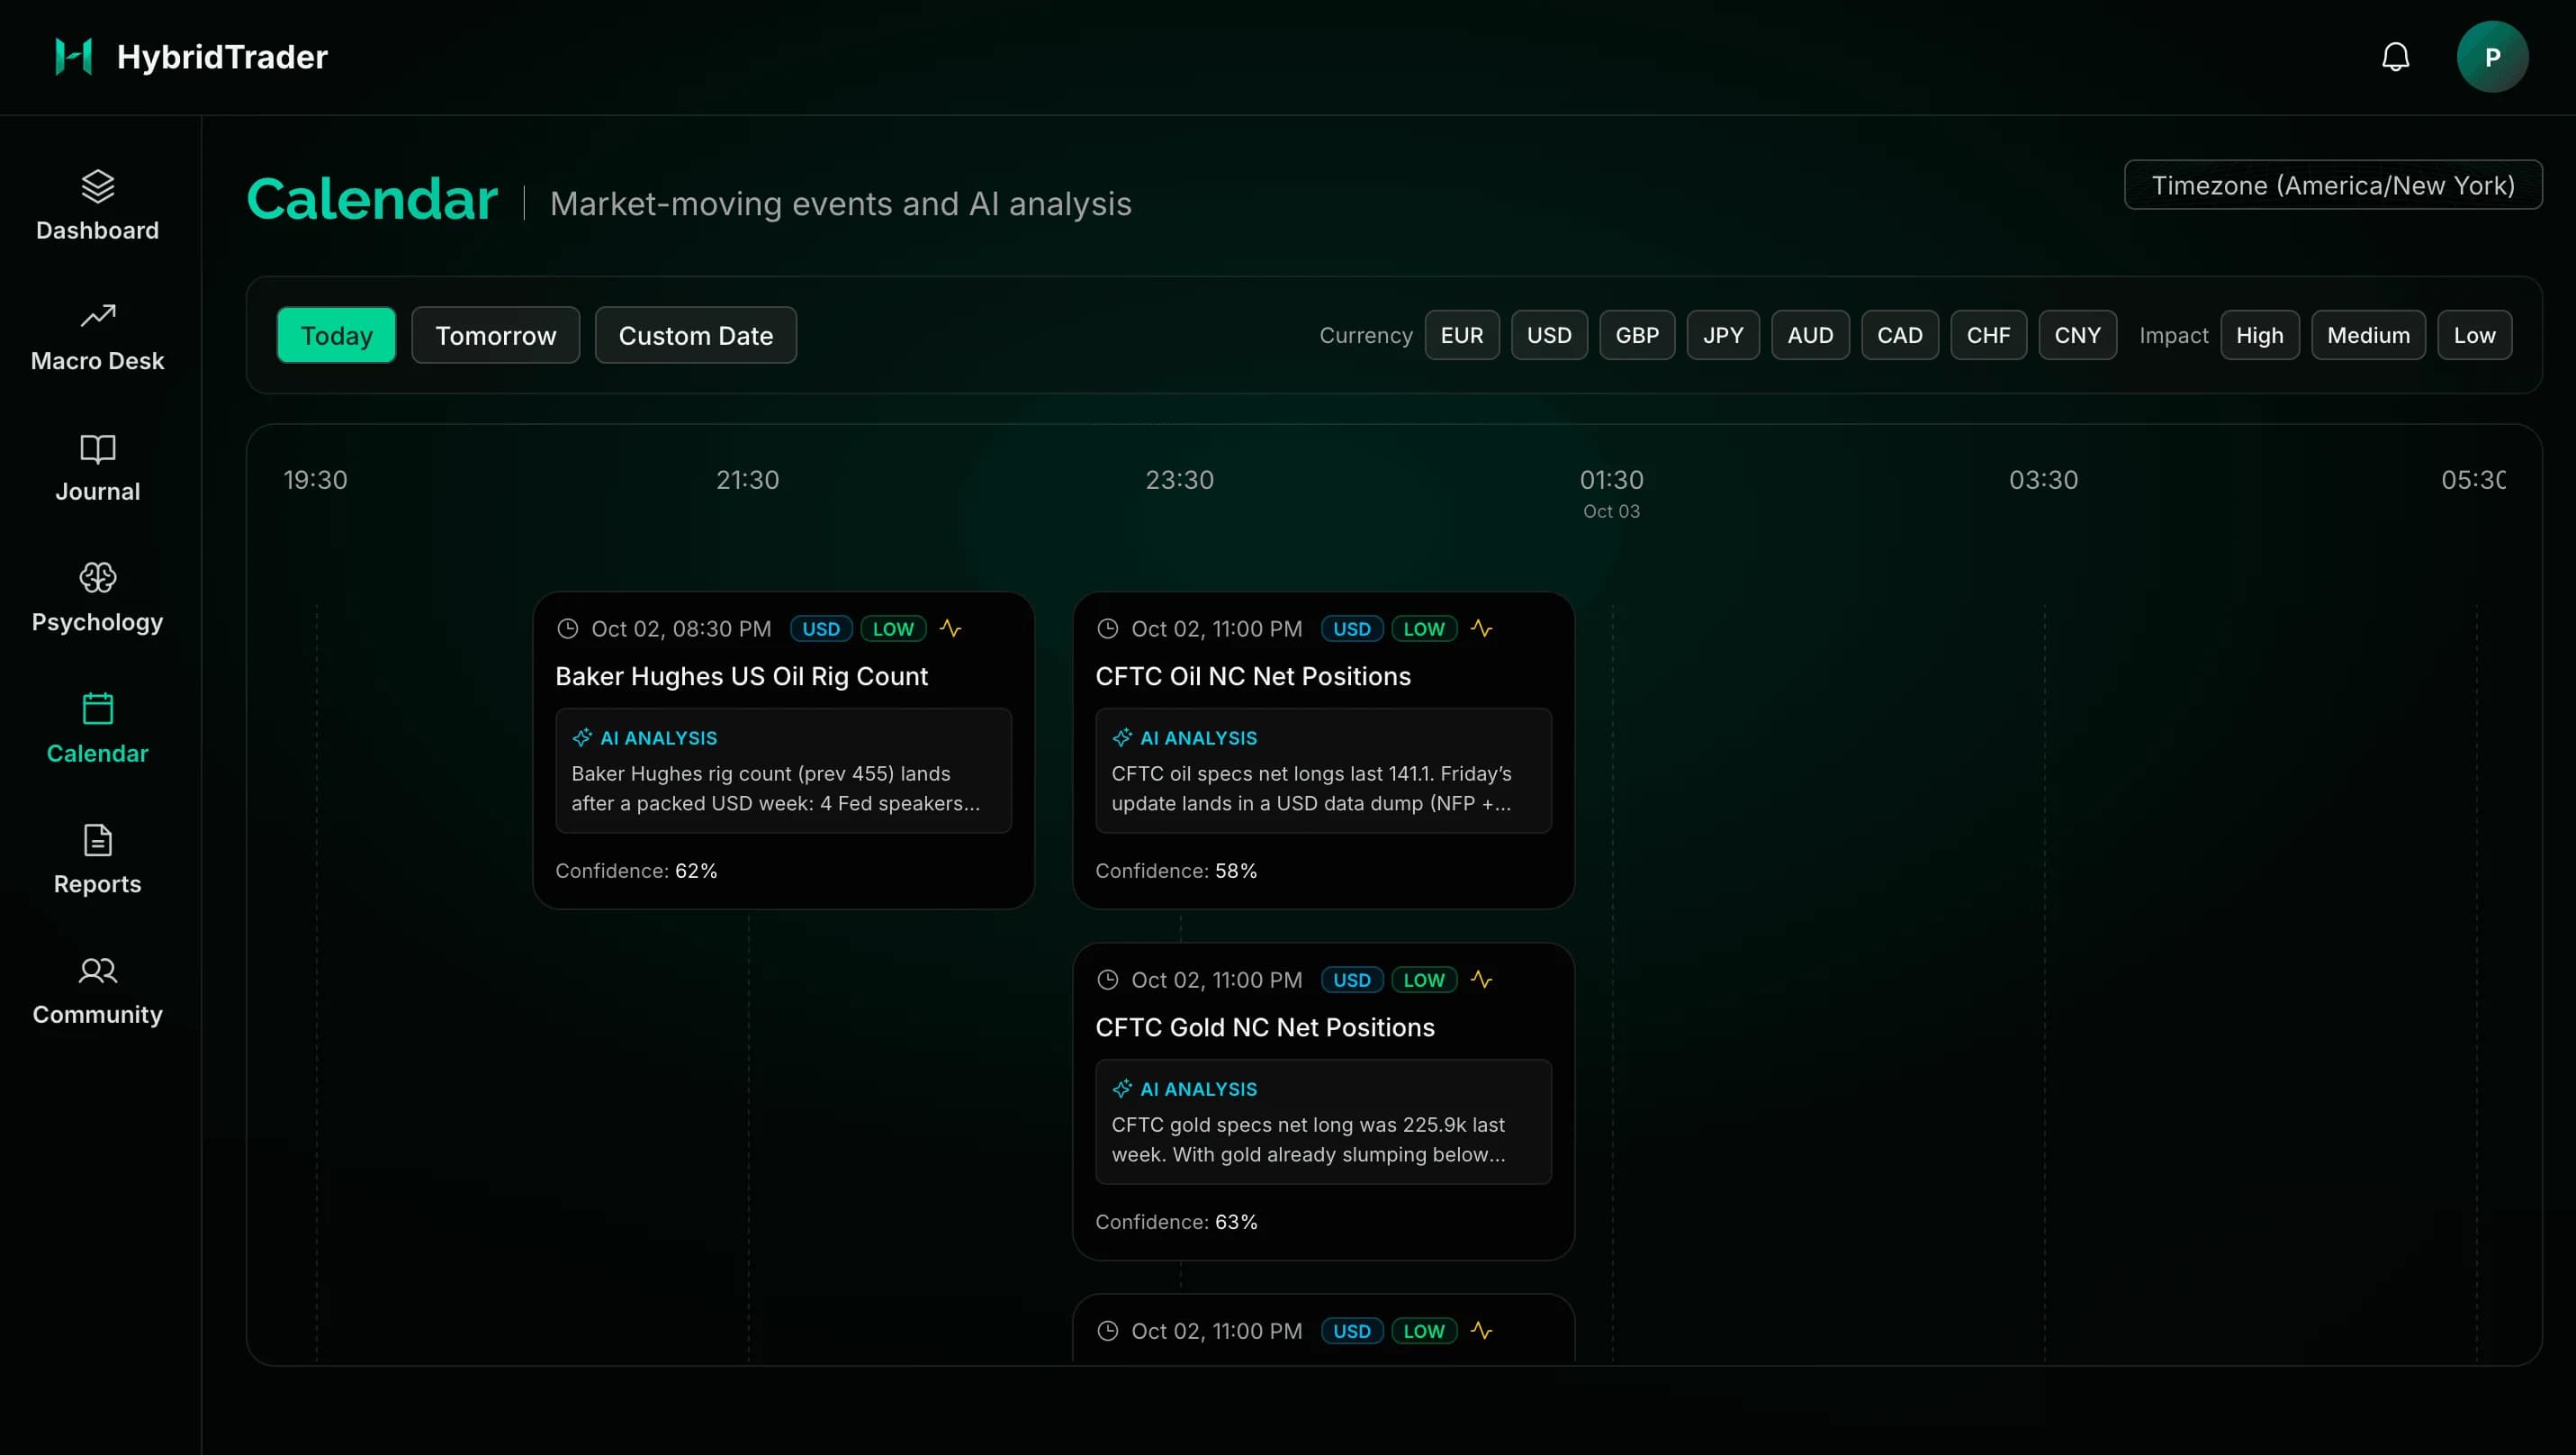Click AI Analysis sparkle icon on CFTC Oil card

pyautogui.click(x=1122, y=738)
